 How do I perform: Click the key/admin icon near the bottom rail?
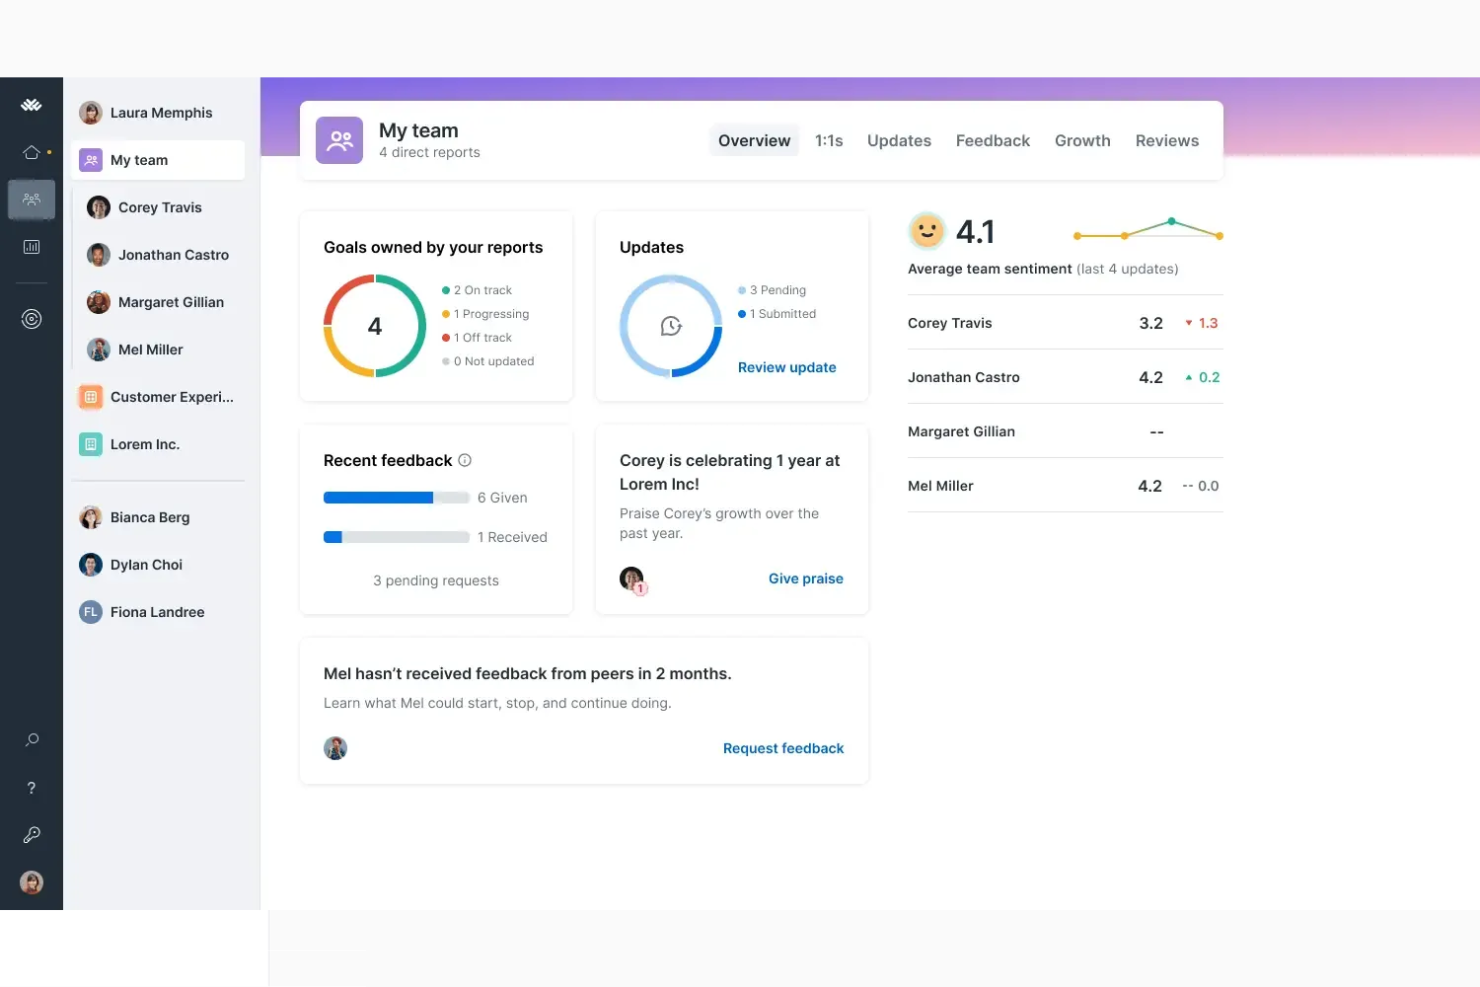click(x=31, y=835)
